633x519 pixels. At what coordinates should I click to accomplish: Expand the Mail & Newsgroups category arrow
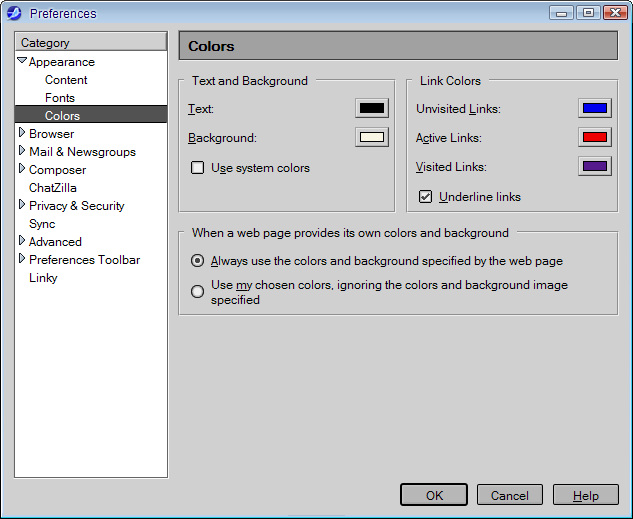coord(22,151)
